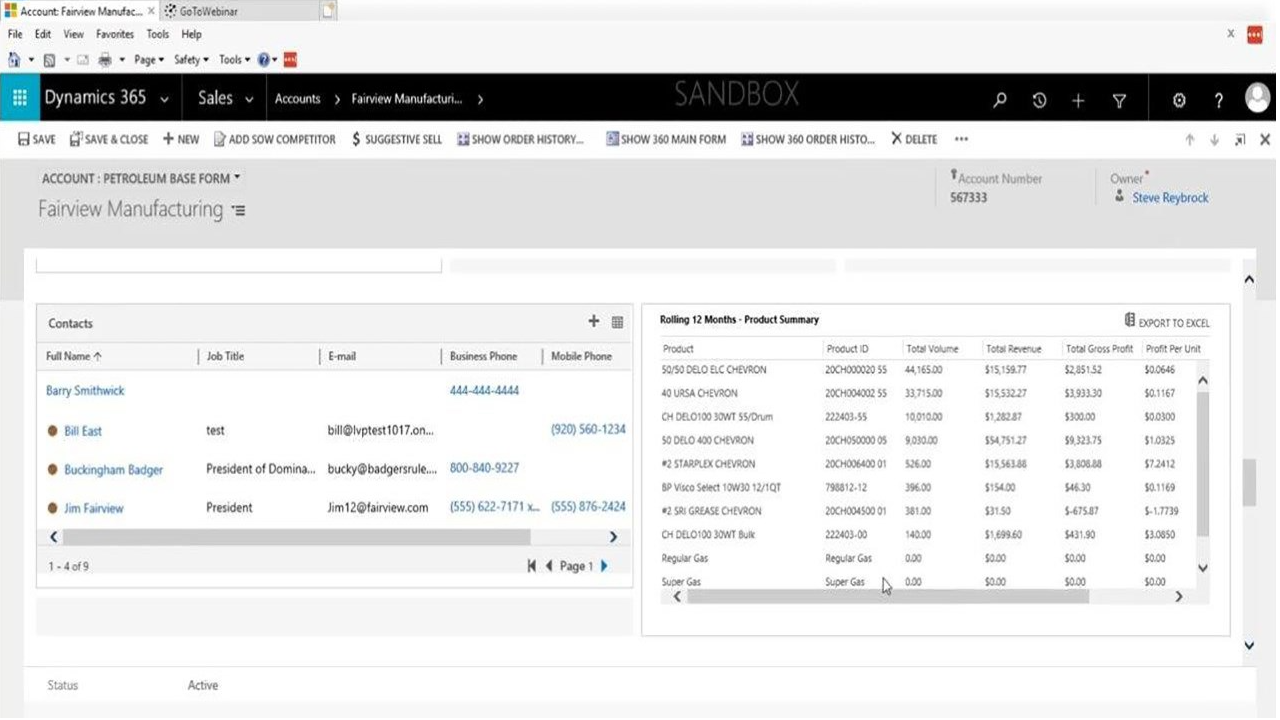
Task: Click the search magnifier in the navigation bar
Action: point(1000,100)
